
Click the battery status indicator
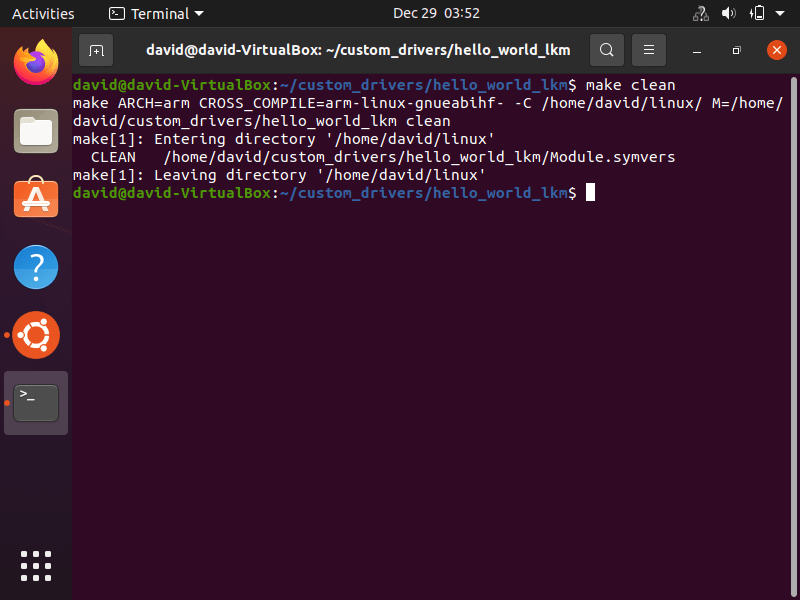(756, 13)
